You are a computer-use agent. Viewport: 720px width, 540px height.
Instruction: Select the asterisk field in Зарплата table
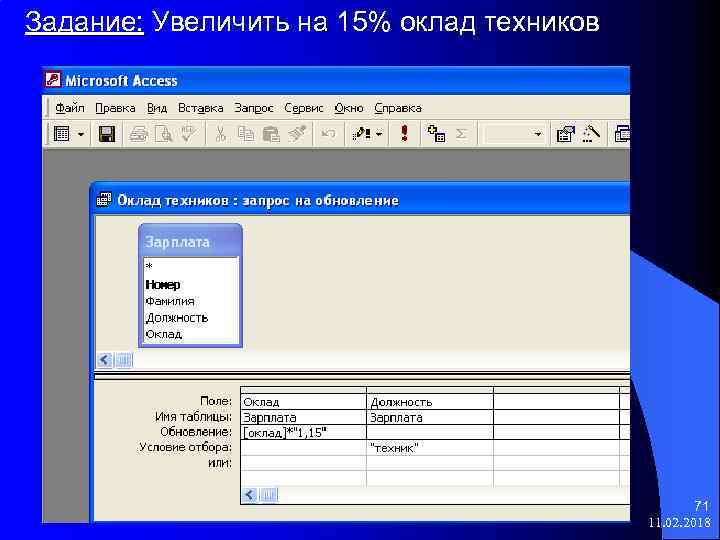click(x=191, y=267)
